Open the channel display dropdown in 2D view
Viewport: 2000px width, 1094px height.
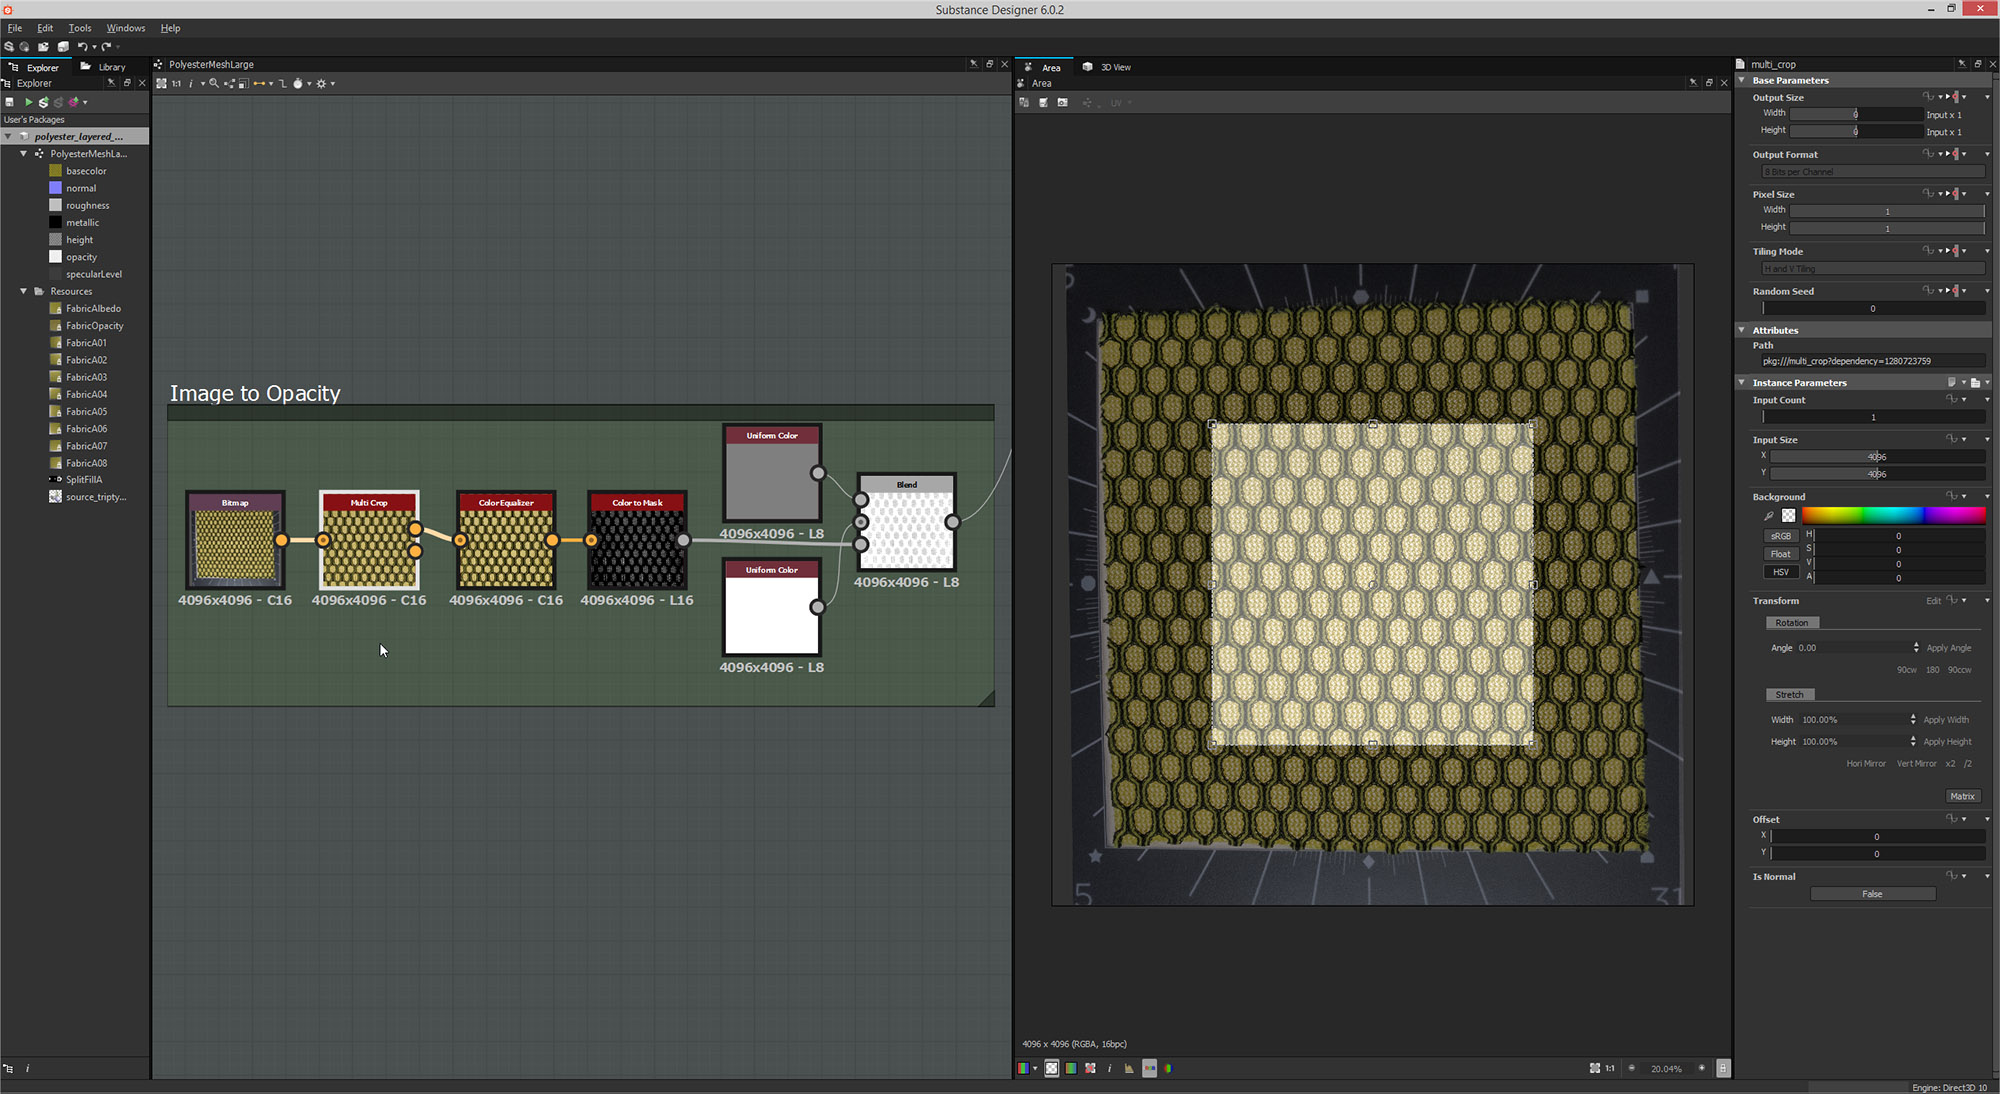pos(1035,1068)
